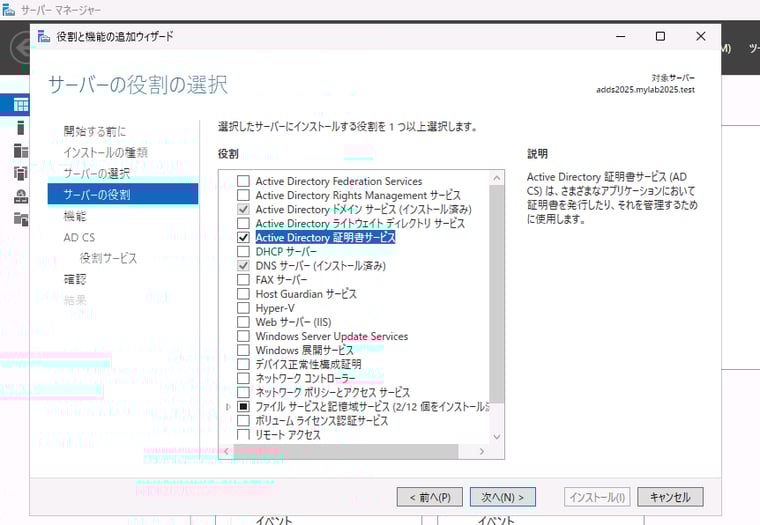
Task: Click roles list scroll right arrow
Action: point(481,451)
